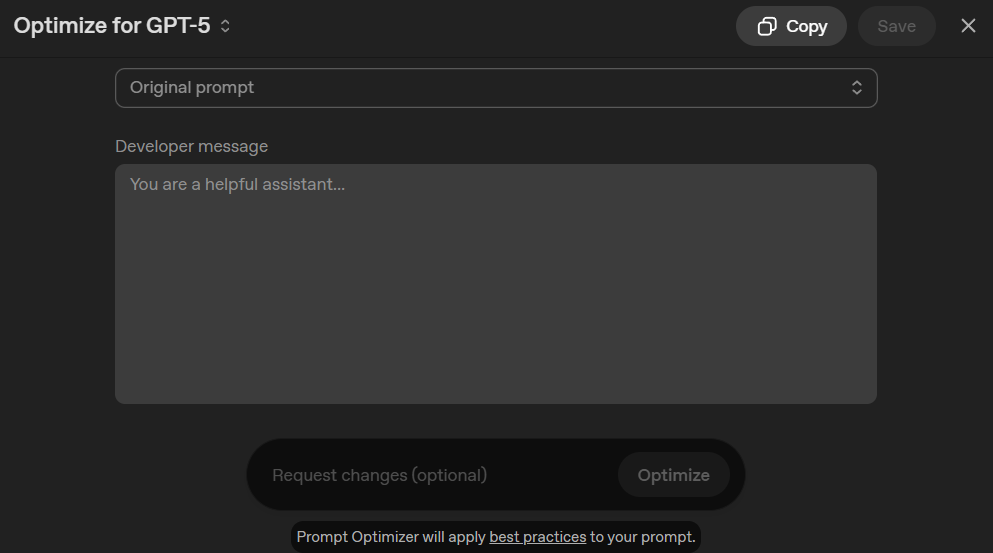Click the Save button
Image resolution: width=993 pixels, height=553 pixels.
(896, 27)
